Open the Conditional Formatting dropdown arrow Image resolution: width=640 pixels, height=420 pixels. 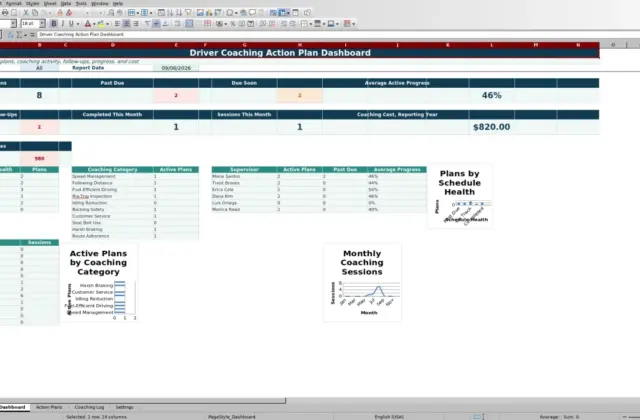[x=353, y=24]
